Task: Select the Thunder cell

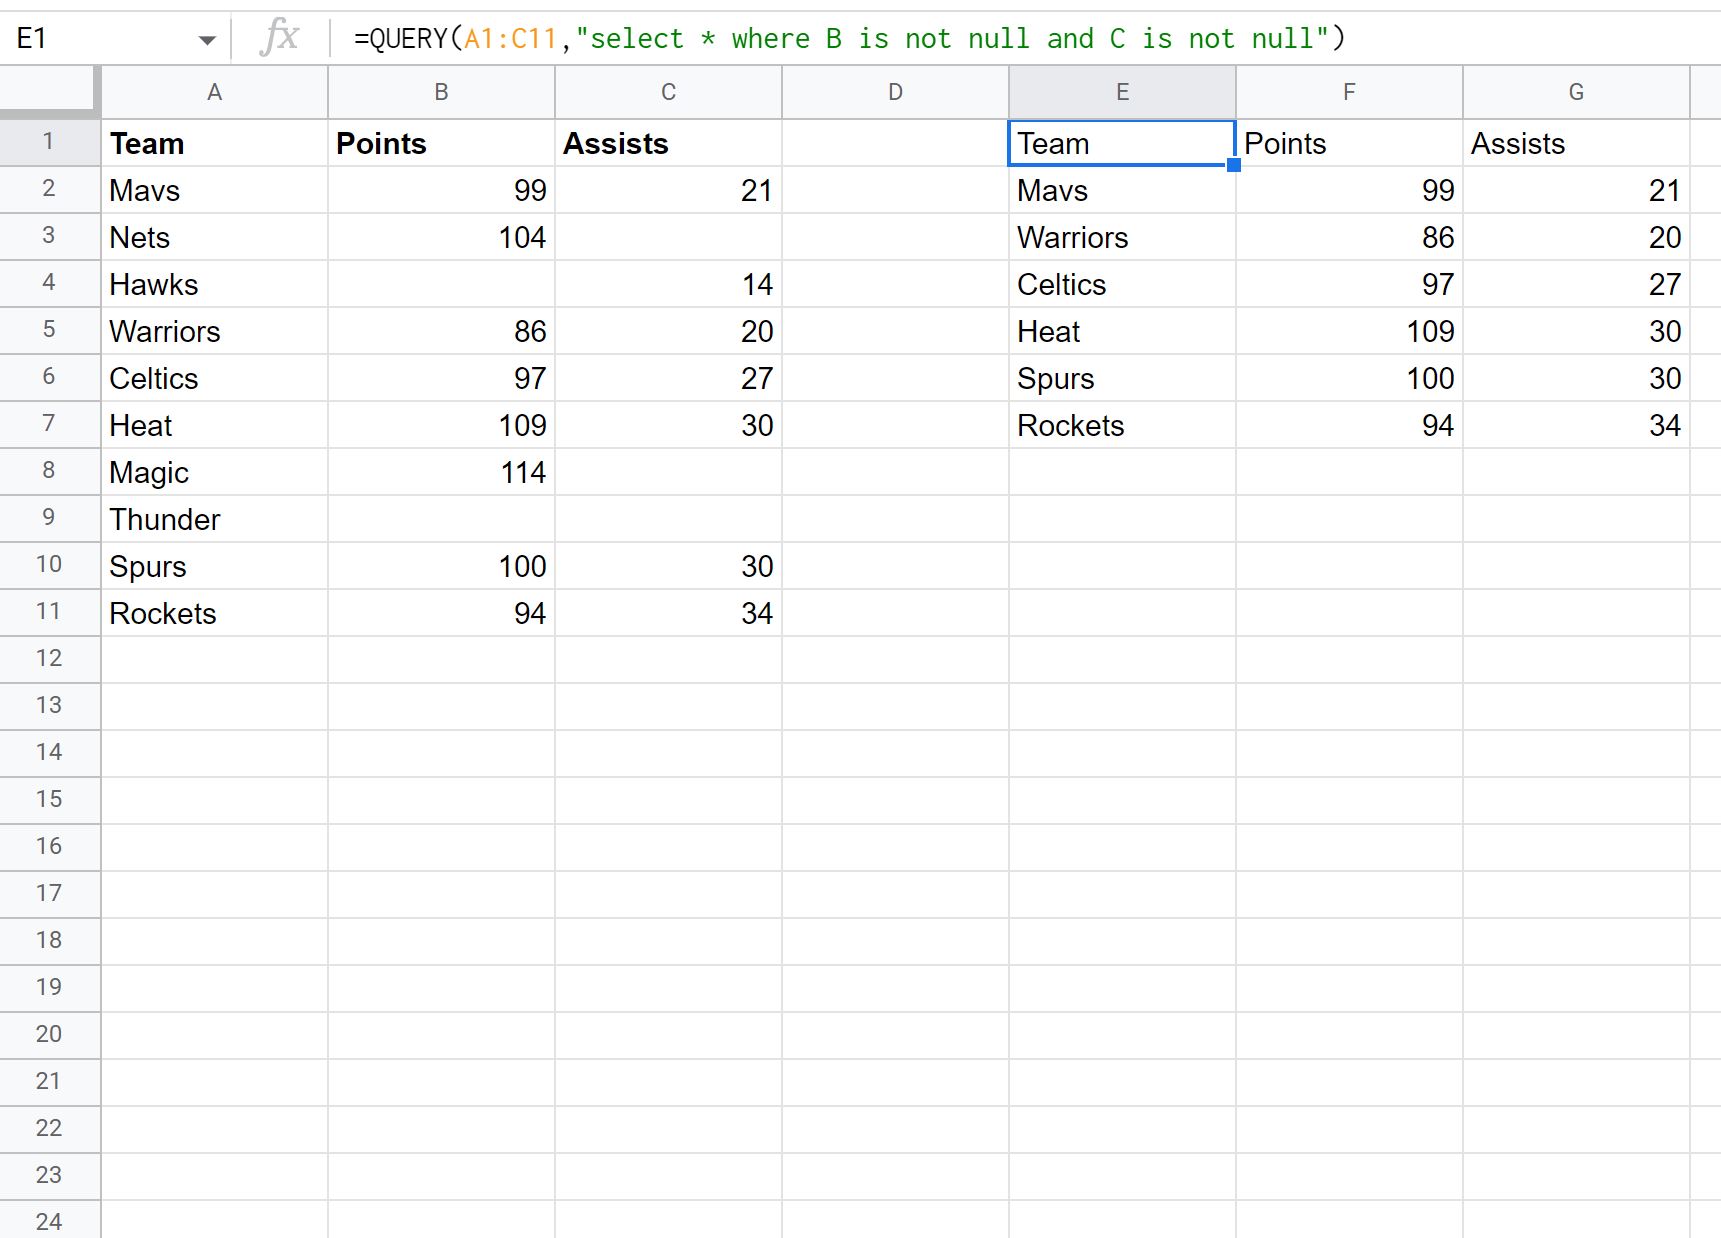Action: [214, 519]
